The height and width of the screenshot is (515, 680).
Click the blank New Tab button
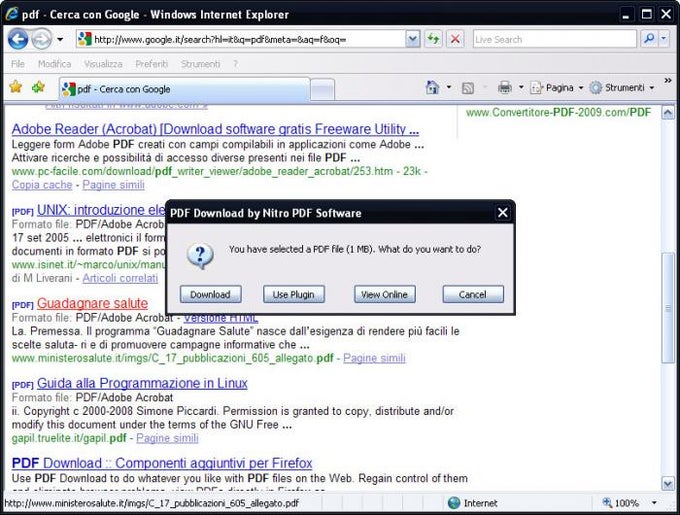click(x=322, y=90)
